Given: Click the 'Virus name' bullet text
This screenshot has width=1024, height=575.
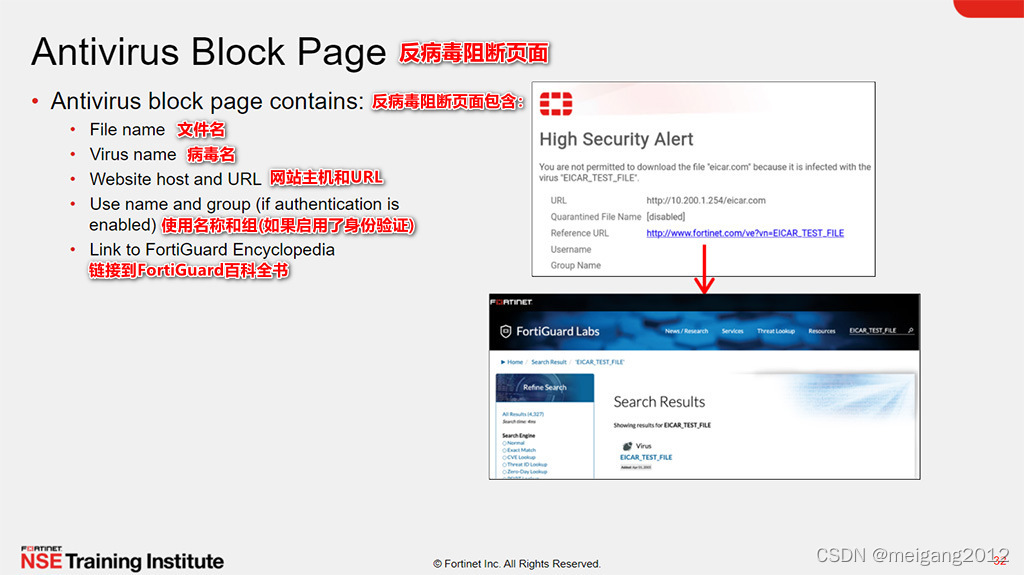Looking at the screenshot, I should pyautogui.click(x=133, y=155).
